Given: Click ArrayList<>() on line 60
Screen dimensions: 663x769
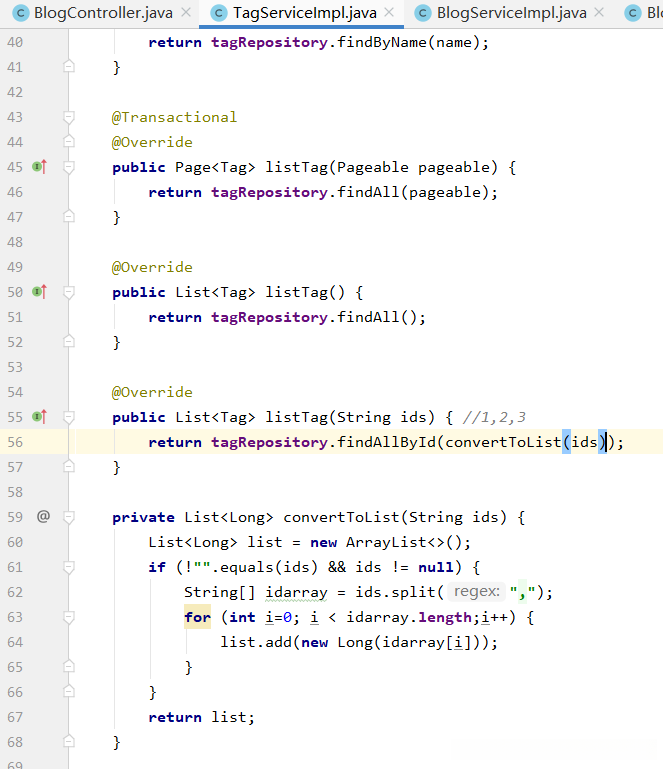Looking at the screenshot, I should point(404,542).
